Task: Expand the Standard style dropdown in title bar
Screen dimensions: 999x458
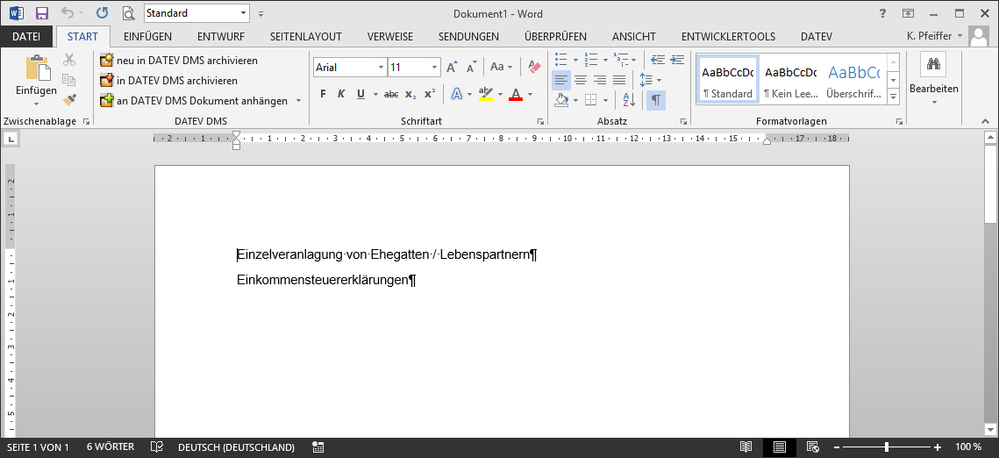Action: click(244, 14)
